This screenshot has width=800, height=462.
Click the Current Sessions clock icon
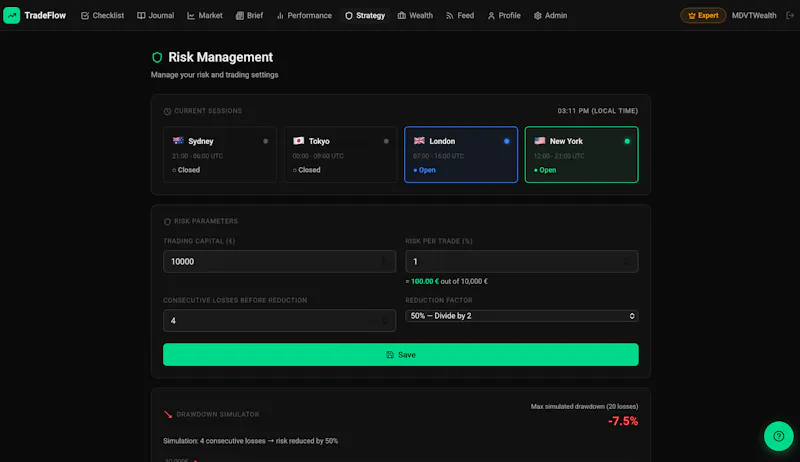167,111
